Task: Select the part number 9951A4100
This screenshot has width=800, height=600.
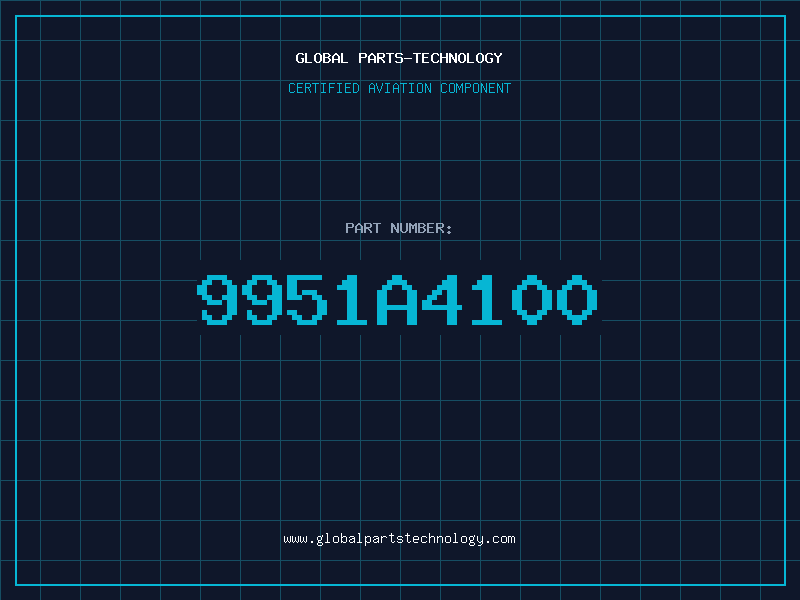Action: click(x=397, y=299)
